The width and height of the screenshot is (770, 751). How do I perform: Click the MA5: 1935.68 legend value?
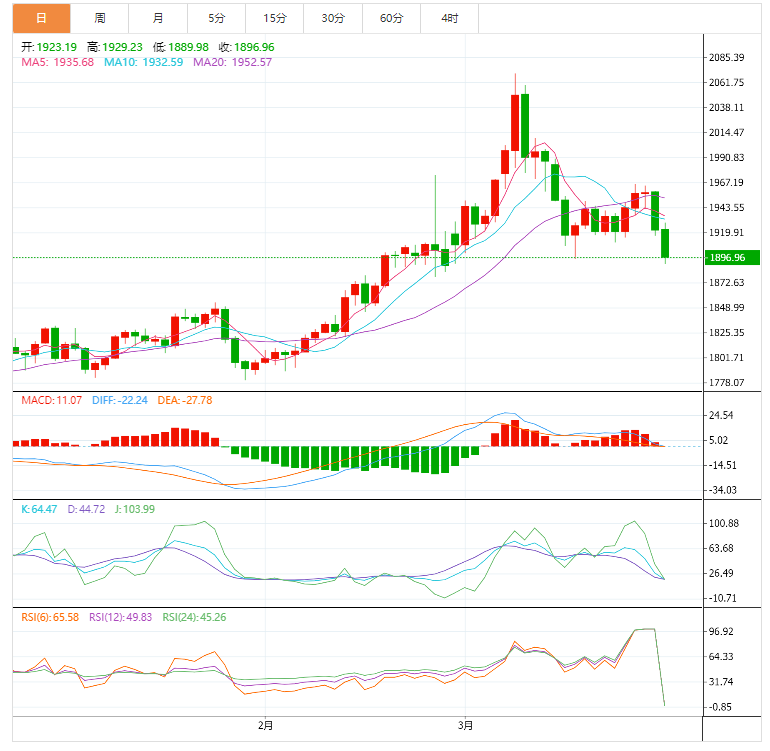(57, 62)
